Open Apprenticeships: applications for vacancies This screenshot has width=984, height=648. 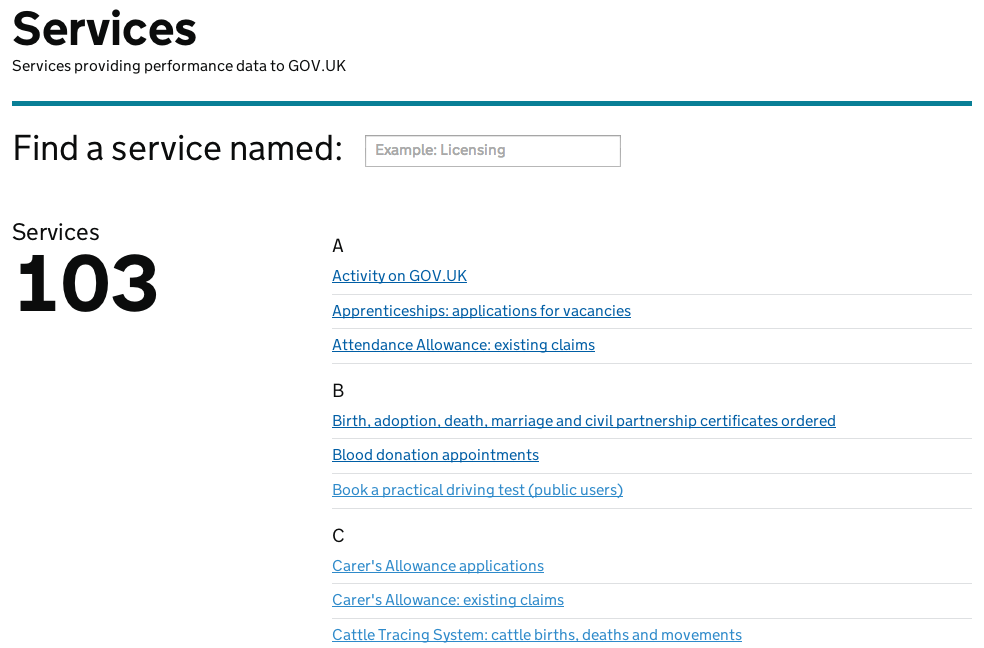point(481,311)
